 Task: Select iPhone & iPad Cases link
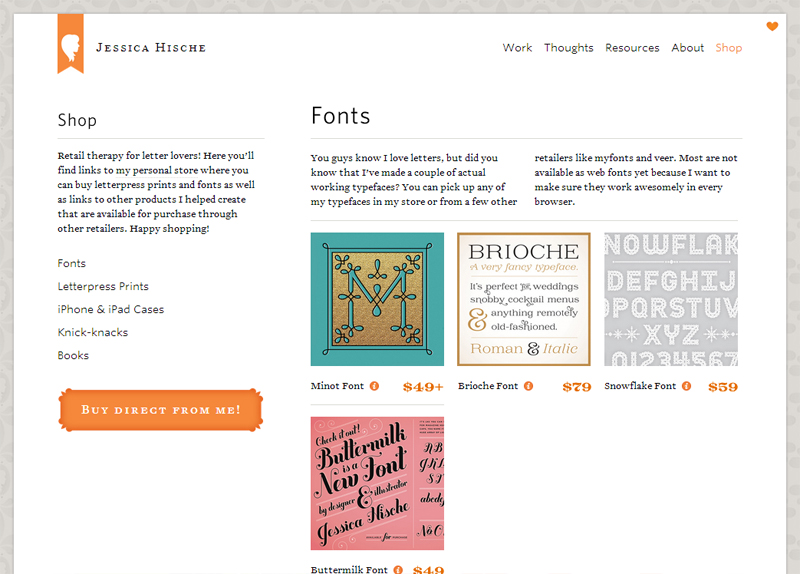[111, 310]
